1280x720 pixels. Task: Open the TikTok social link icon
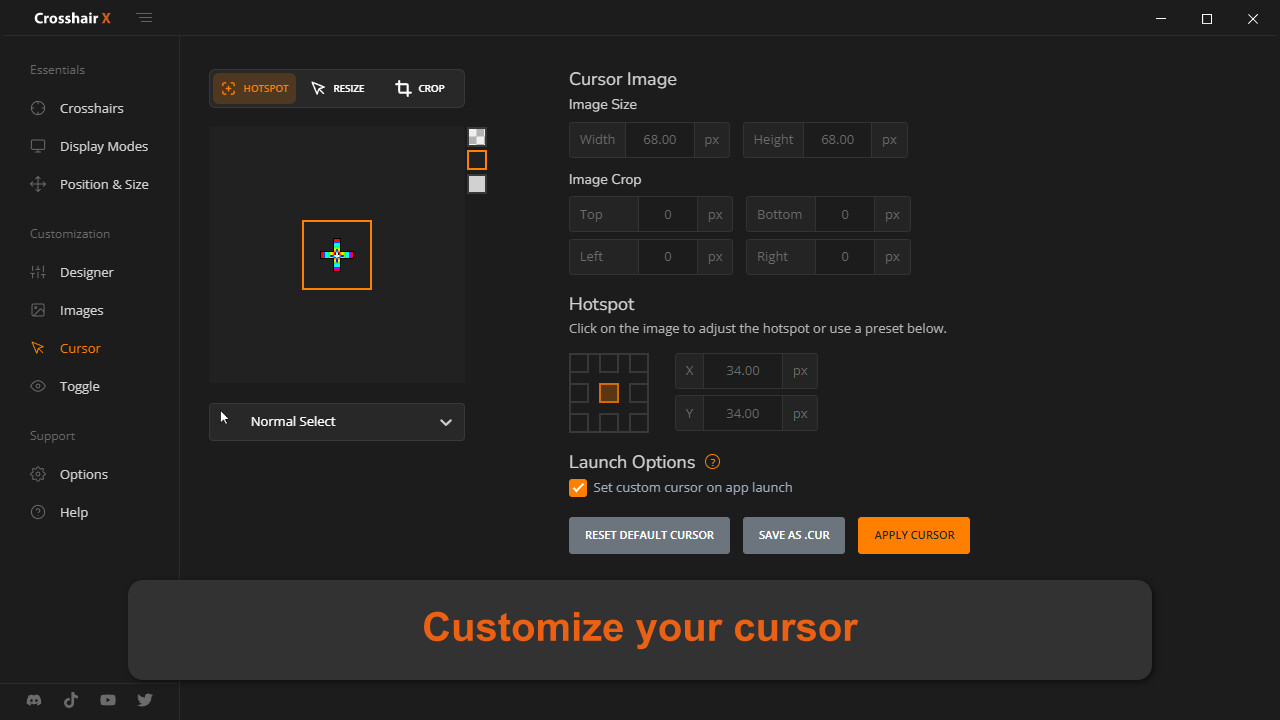(x=71, y=701)
